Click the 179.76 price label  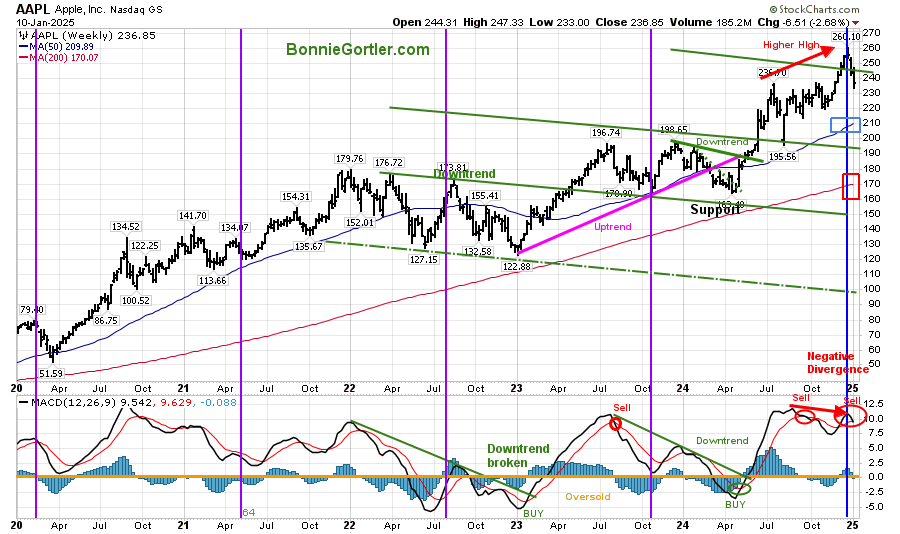pos(350,158)
